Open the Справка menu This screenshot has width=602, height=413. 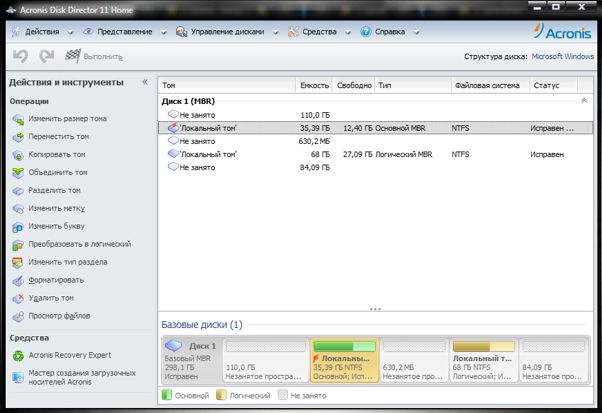[390, 32]
